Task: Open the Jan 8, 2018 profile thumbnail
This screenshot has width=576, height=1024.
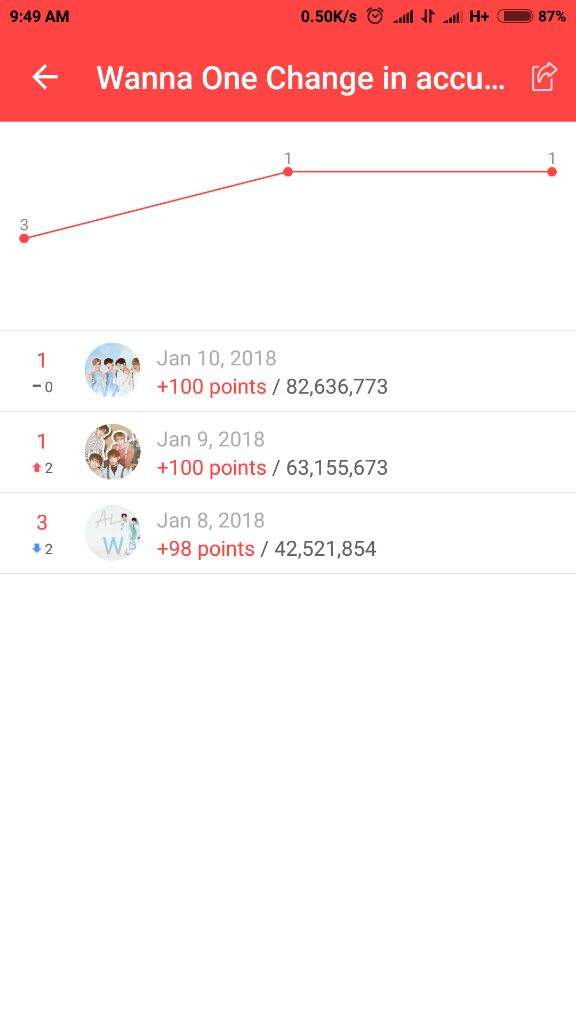Action: pyautogui.click(x=113, y=532)
